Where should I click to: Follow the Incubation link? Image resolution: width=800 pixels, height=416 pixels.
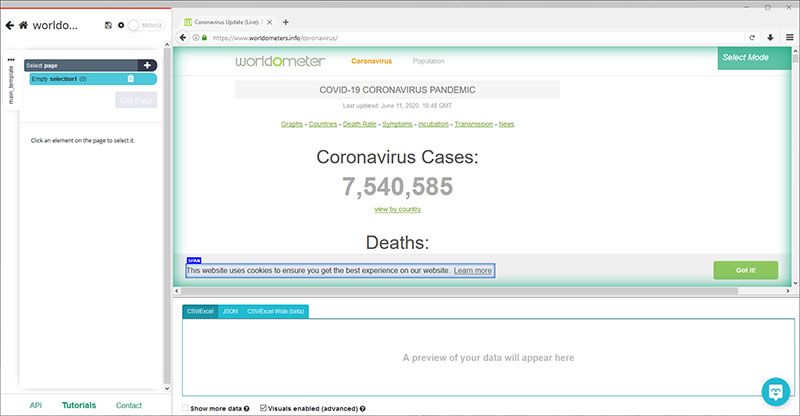pos(433,124)
